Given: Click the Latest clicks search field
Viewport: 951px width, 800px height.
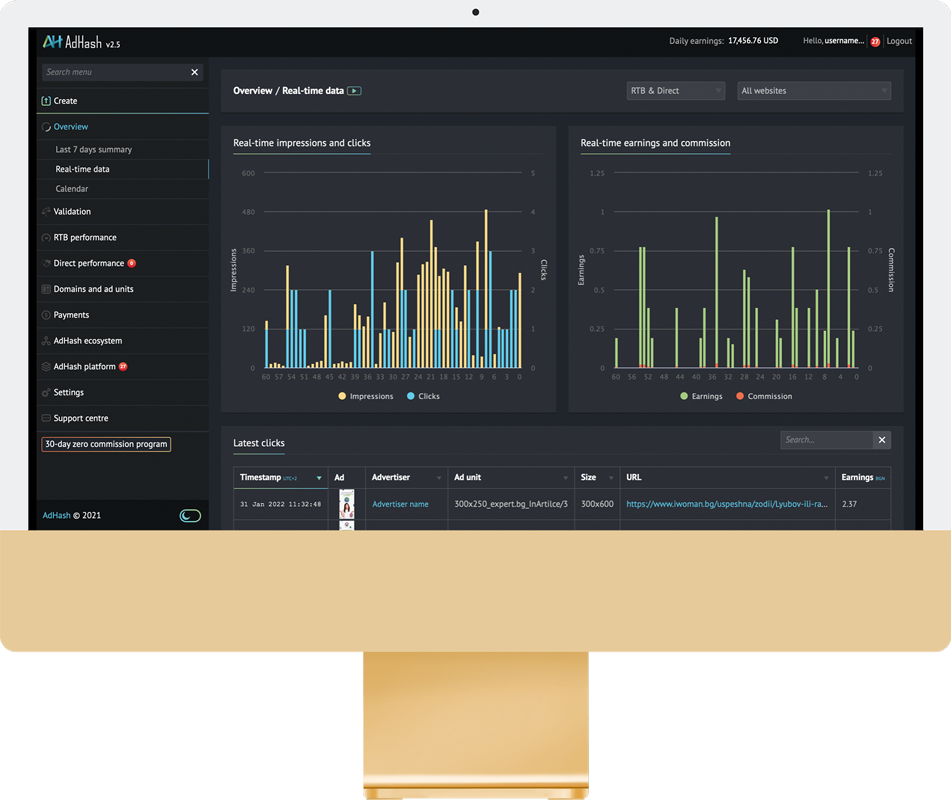Looking at the screenshot, I should [826, 440].
